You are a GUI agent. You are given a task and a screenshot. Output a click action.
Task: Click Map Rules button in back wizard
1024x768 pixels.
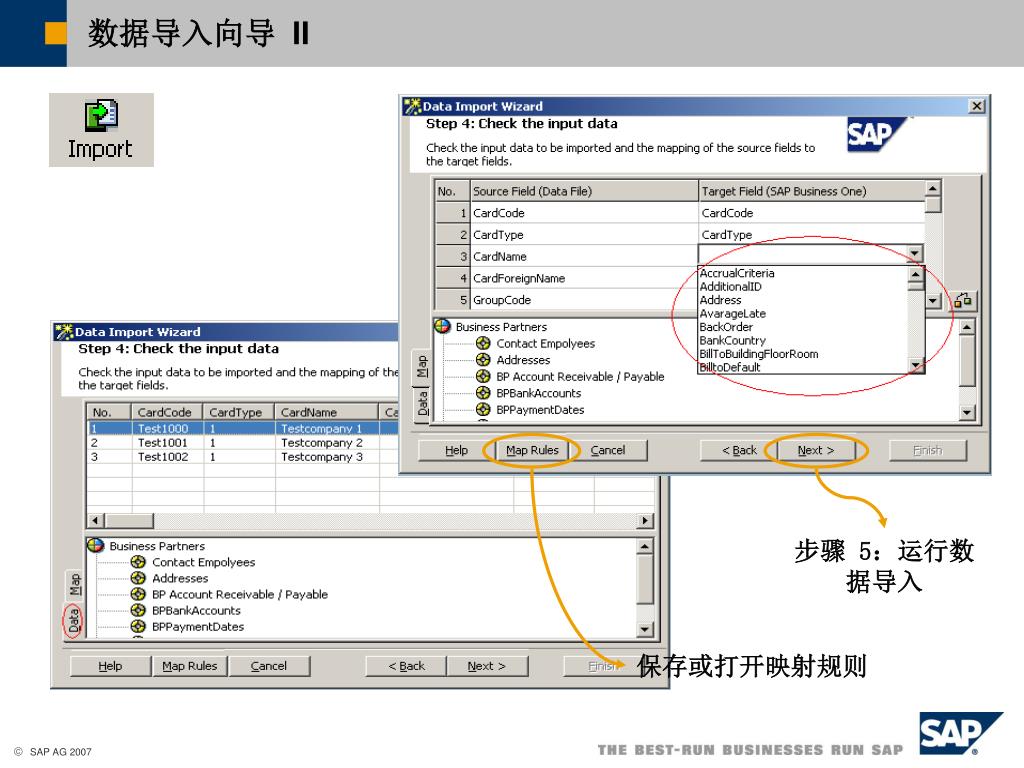tap(189, 666)
